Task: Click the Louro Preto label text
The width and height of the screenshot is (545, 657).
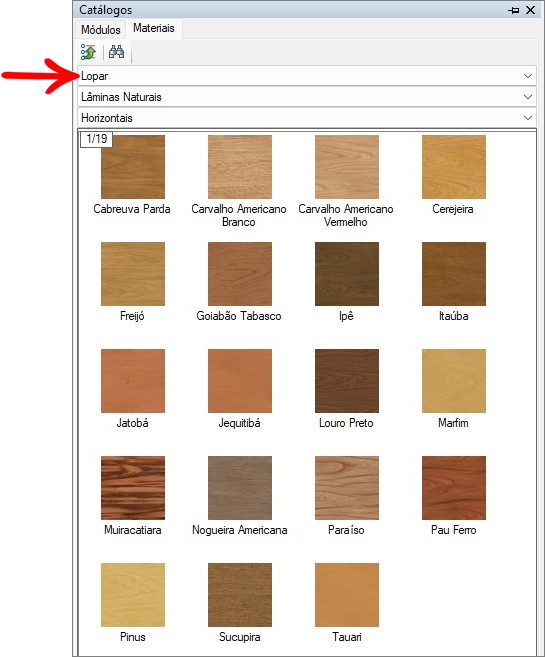Action: (346, 423)
